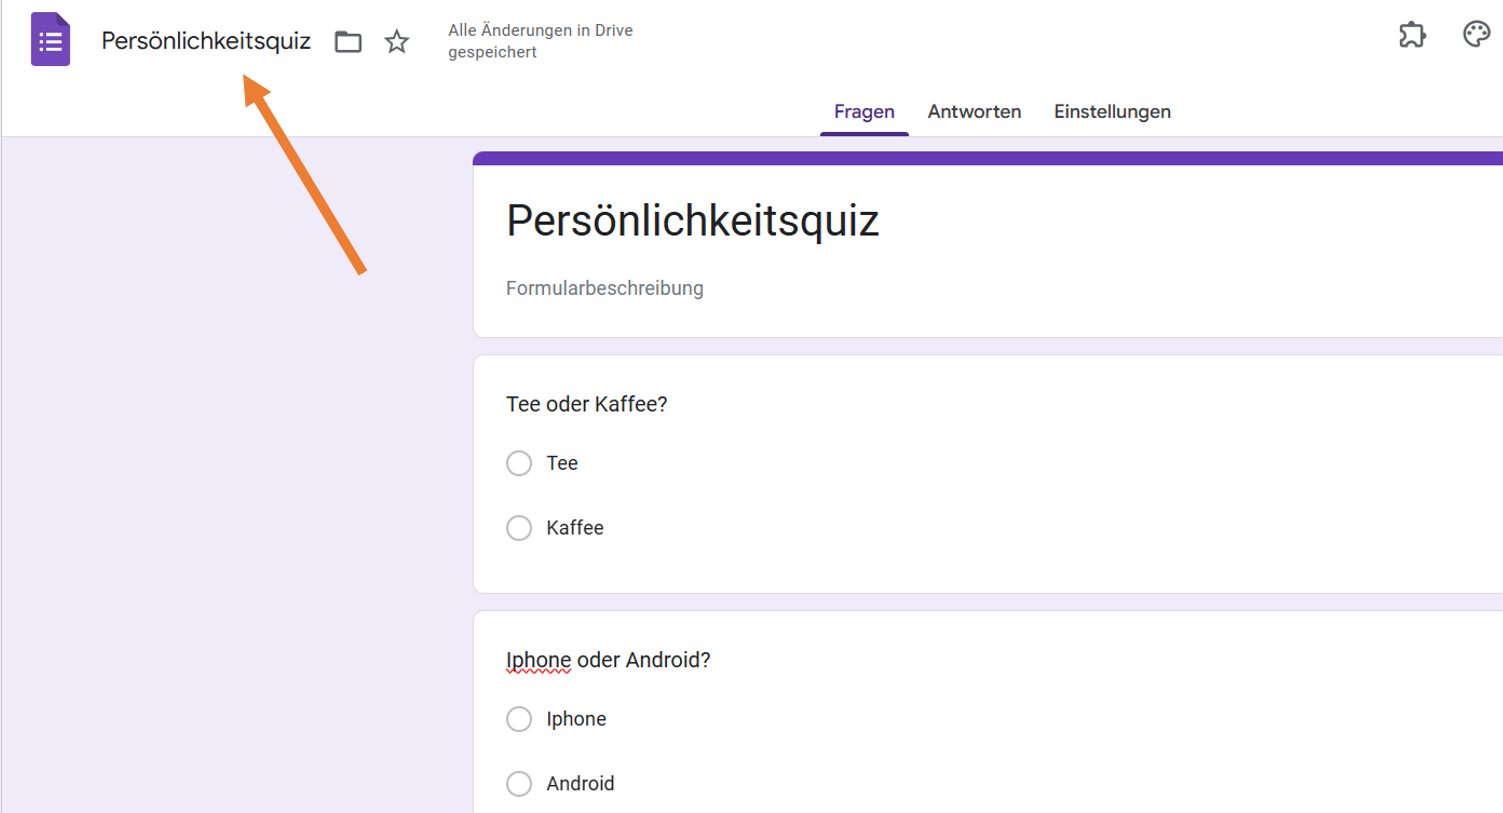The height and width of the screenshot is (813, 1503).
Task: Star the Persönlichkeitsquiz form
Action: [x=397, y=41]
